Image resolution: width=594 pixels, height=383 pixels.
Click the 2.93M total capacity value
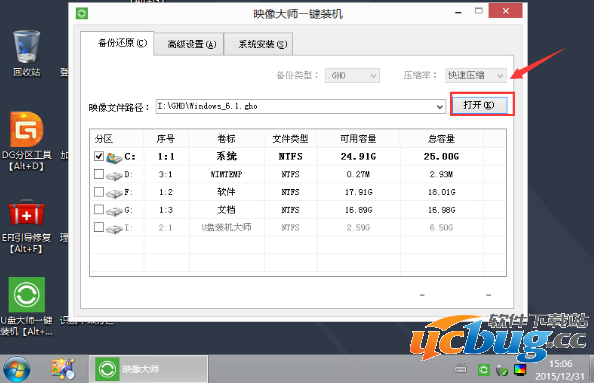(x=441, y=175)
